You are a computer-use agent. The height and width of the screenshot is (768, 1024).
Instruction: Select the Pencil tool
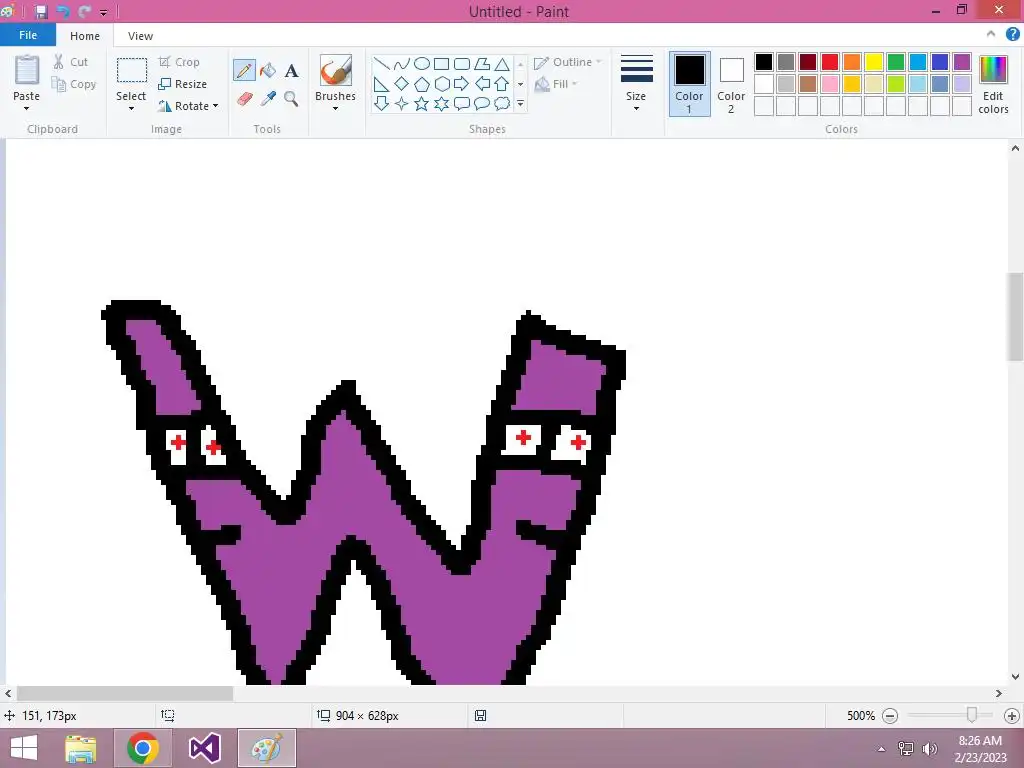click(x=244, y=71)
